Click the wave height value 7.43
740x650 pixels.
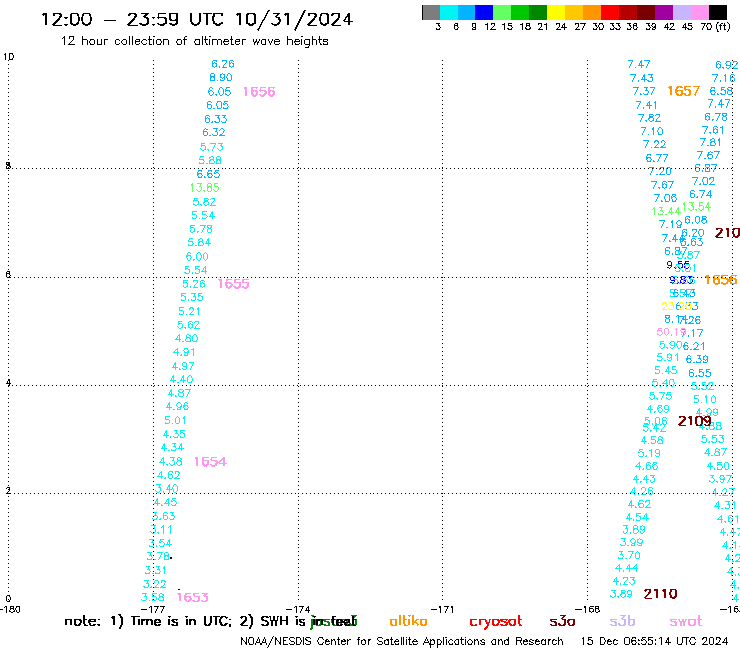click(x=641, y=78)
